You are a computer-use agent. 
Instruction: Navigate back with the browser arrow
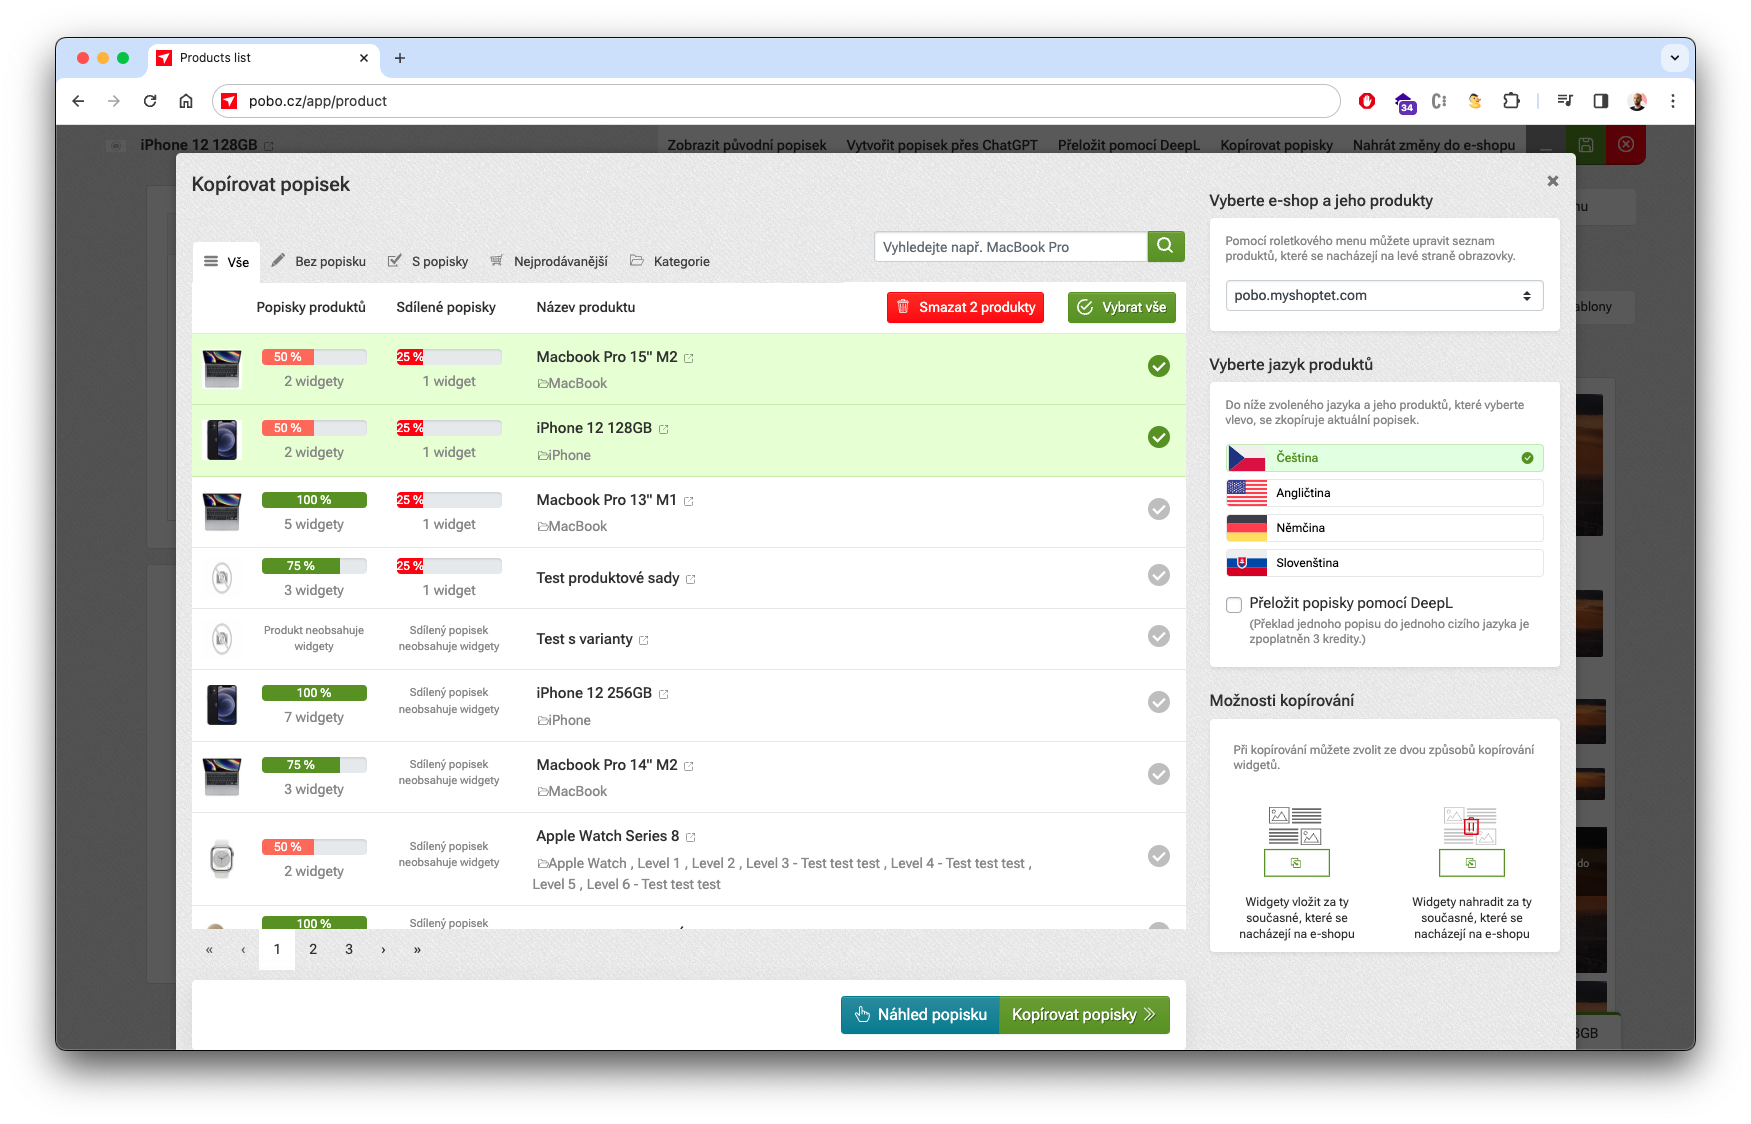click(78, 101)
